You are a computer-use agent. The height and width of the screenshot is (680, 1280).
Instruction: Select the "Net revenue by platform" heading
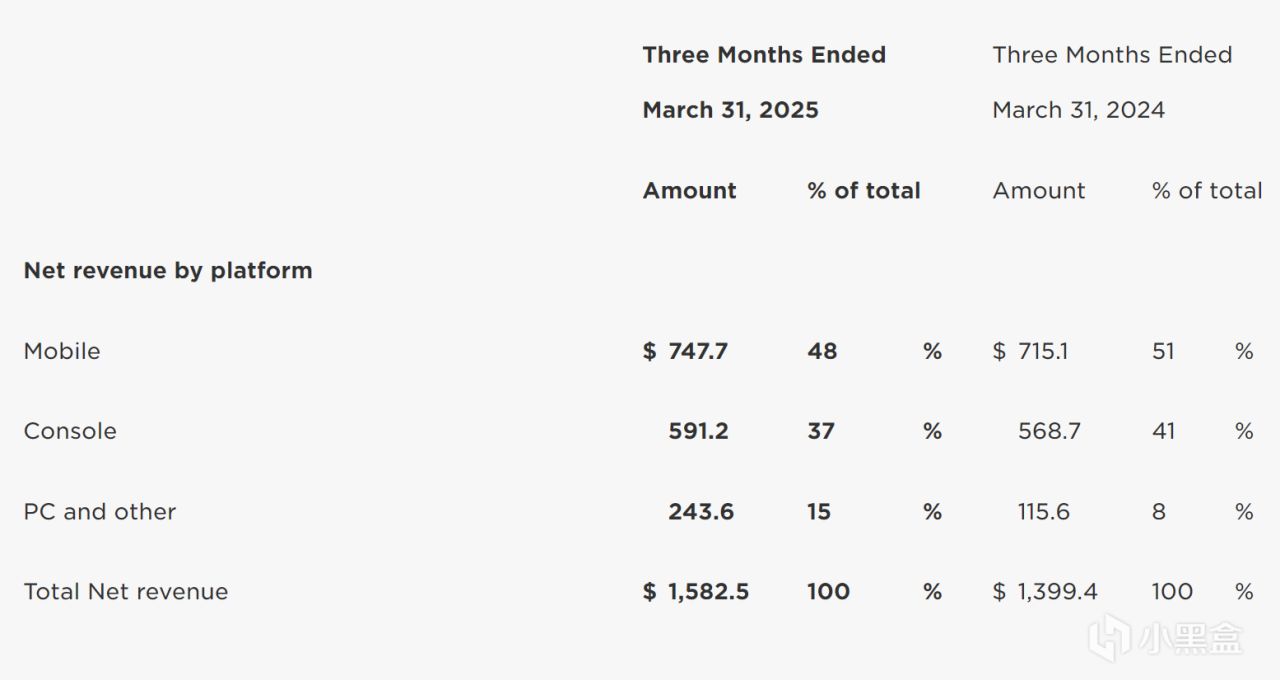pos(168,270)
